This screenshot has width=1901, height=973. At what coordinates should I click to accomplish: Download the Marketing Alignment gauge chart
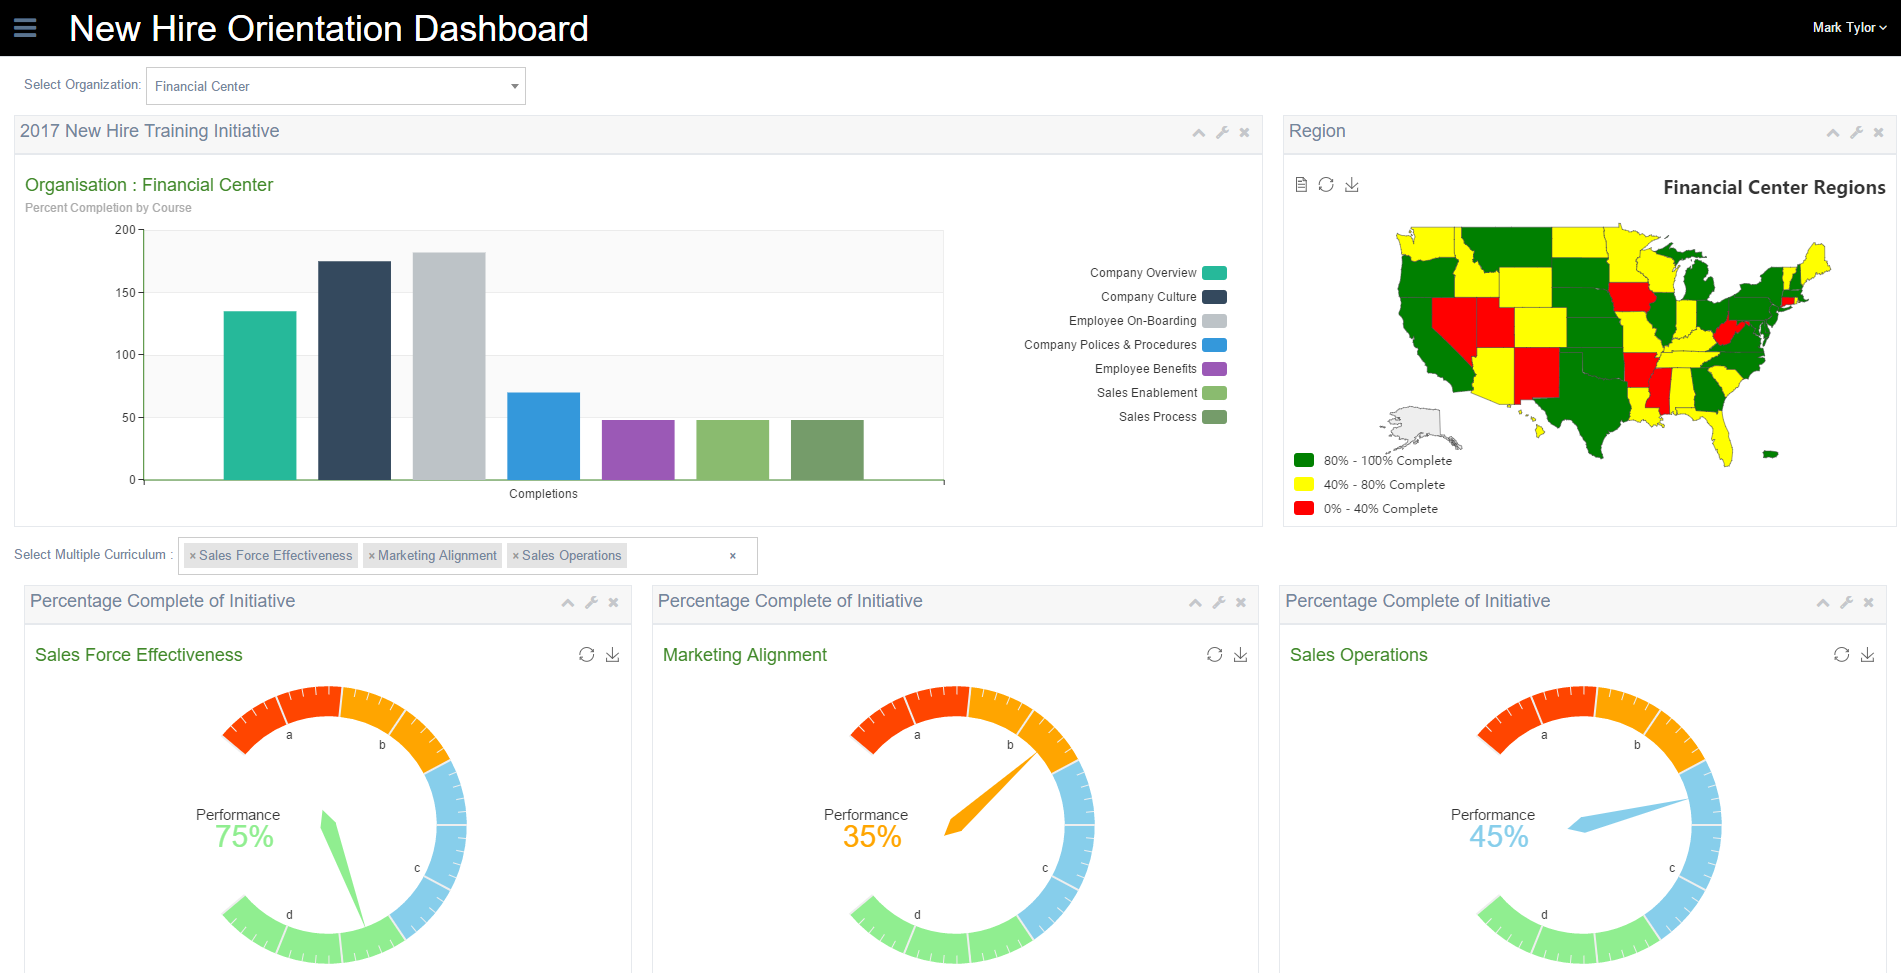point(1241,655)
